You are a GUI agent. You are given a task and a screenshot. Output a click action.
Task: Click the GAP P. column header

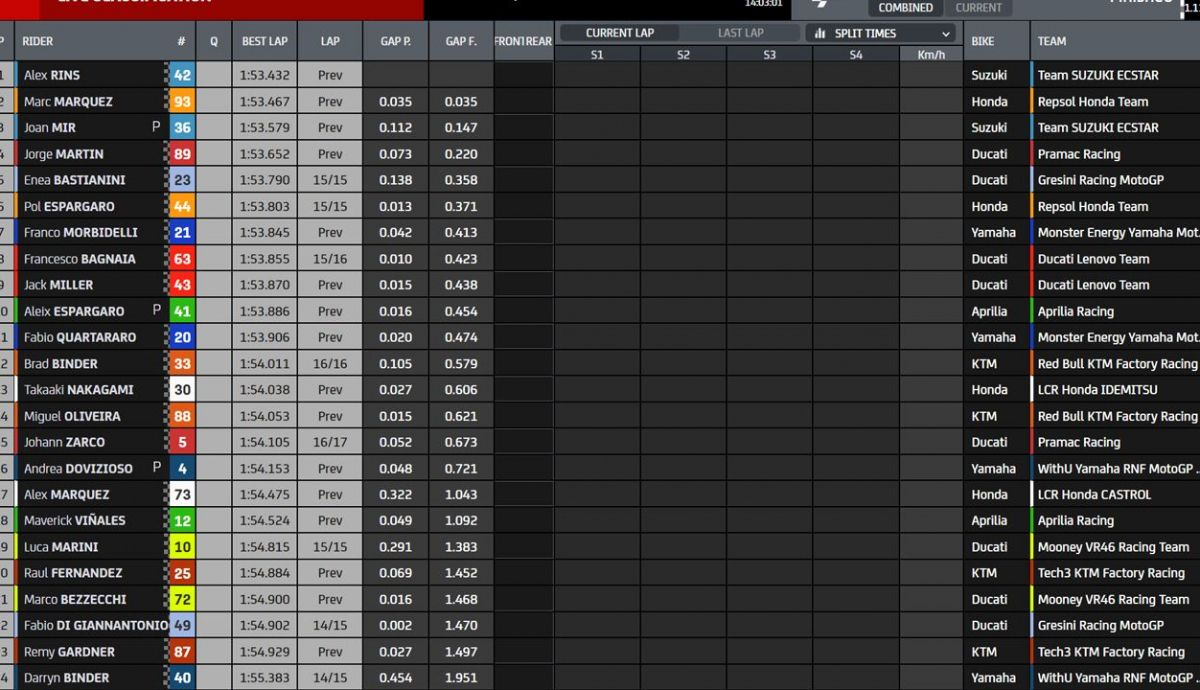click(396, 42)
